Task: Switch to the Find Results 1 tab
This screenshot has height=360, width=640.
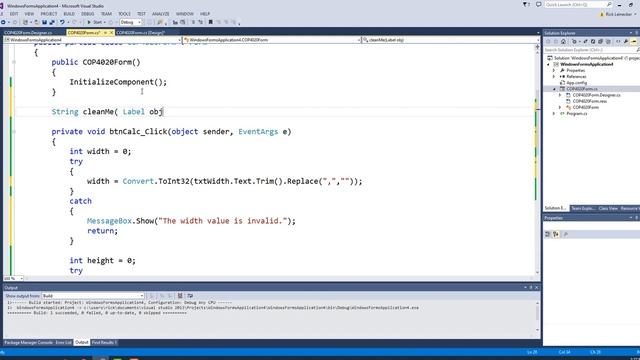Action: pos(104,342)
